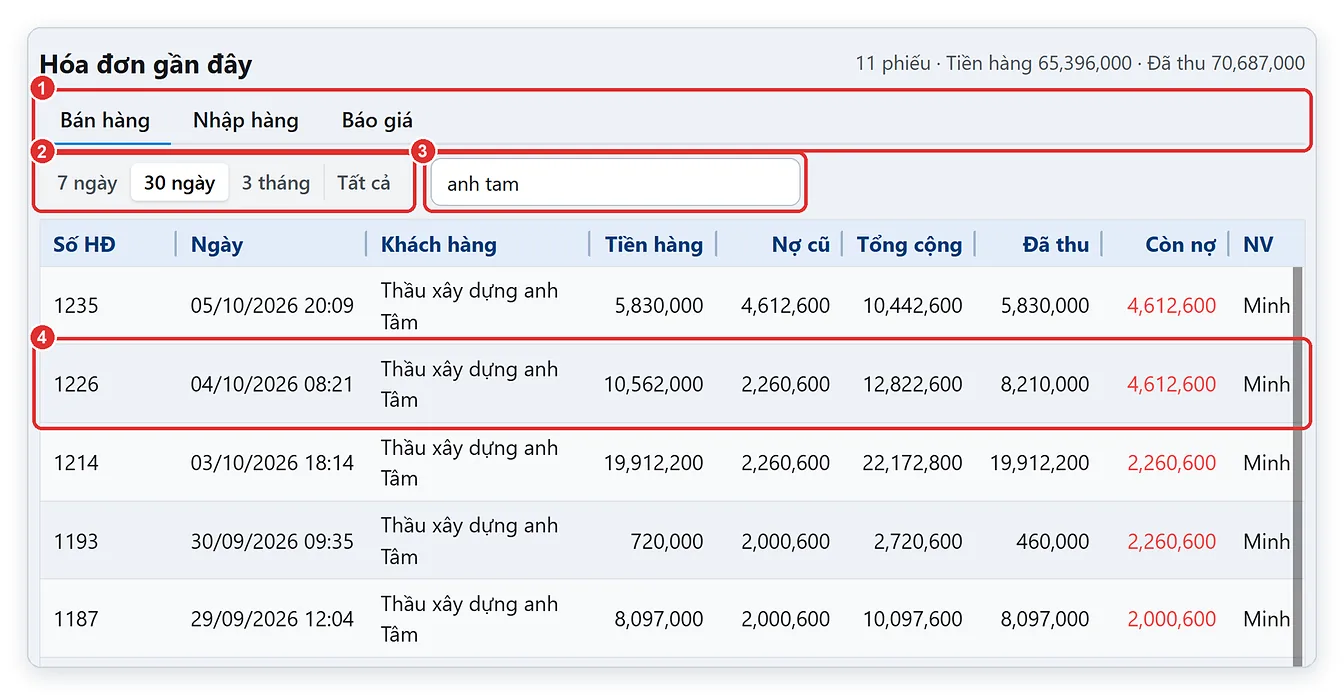Click customer name in invoice 1214 row
The width and height of the screenshot is (1344, 695).
click(x=469, y=463)
